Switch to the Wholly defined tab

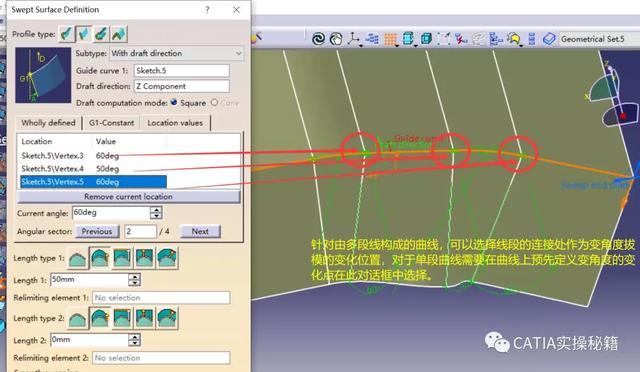point(48,123)
